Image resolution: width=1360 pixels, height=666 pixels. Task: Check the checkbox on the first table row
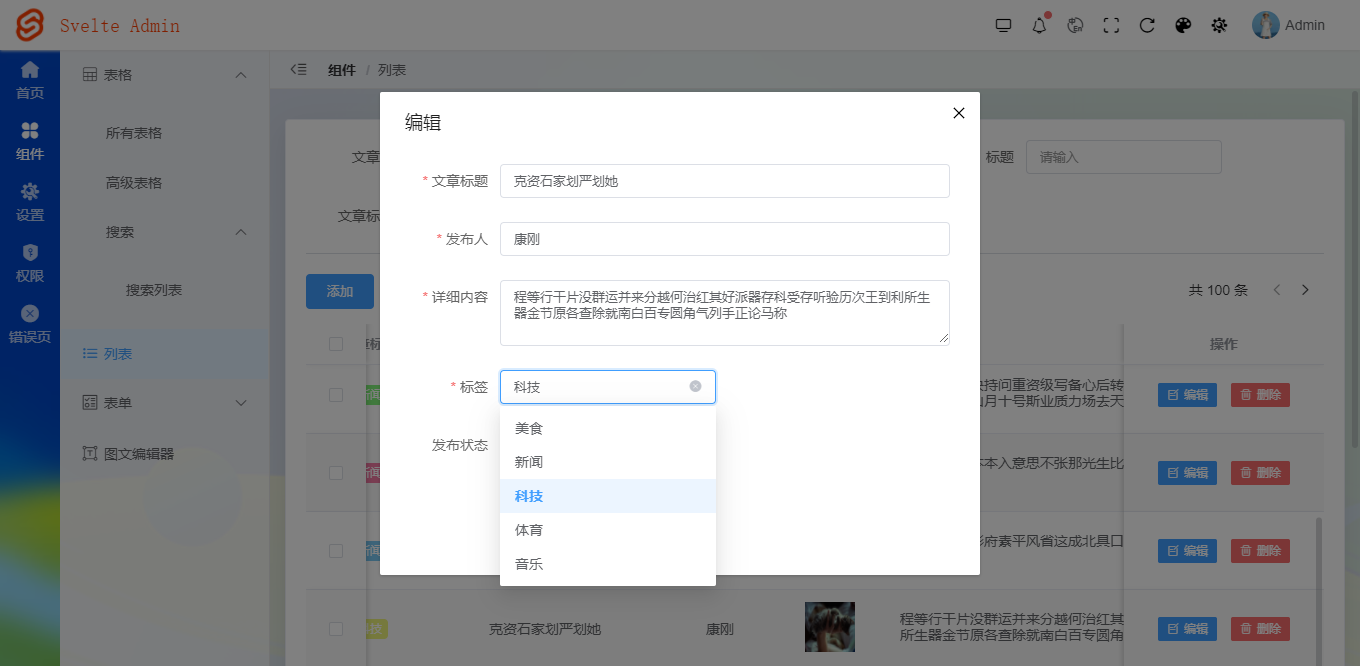tap(337, 394)
